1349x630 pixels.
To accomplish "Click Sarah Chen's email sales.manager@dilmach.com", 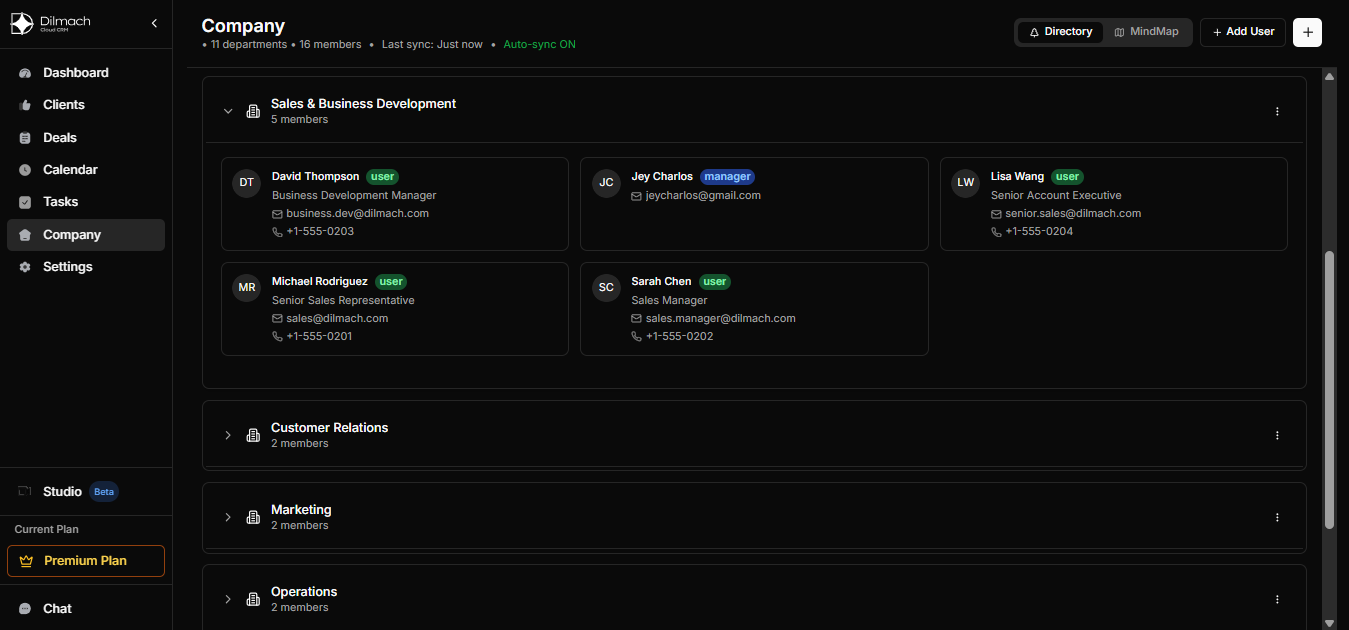I will tap(721, 319).
